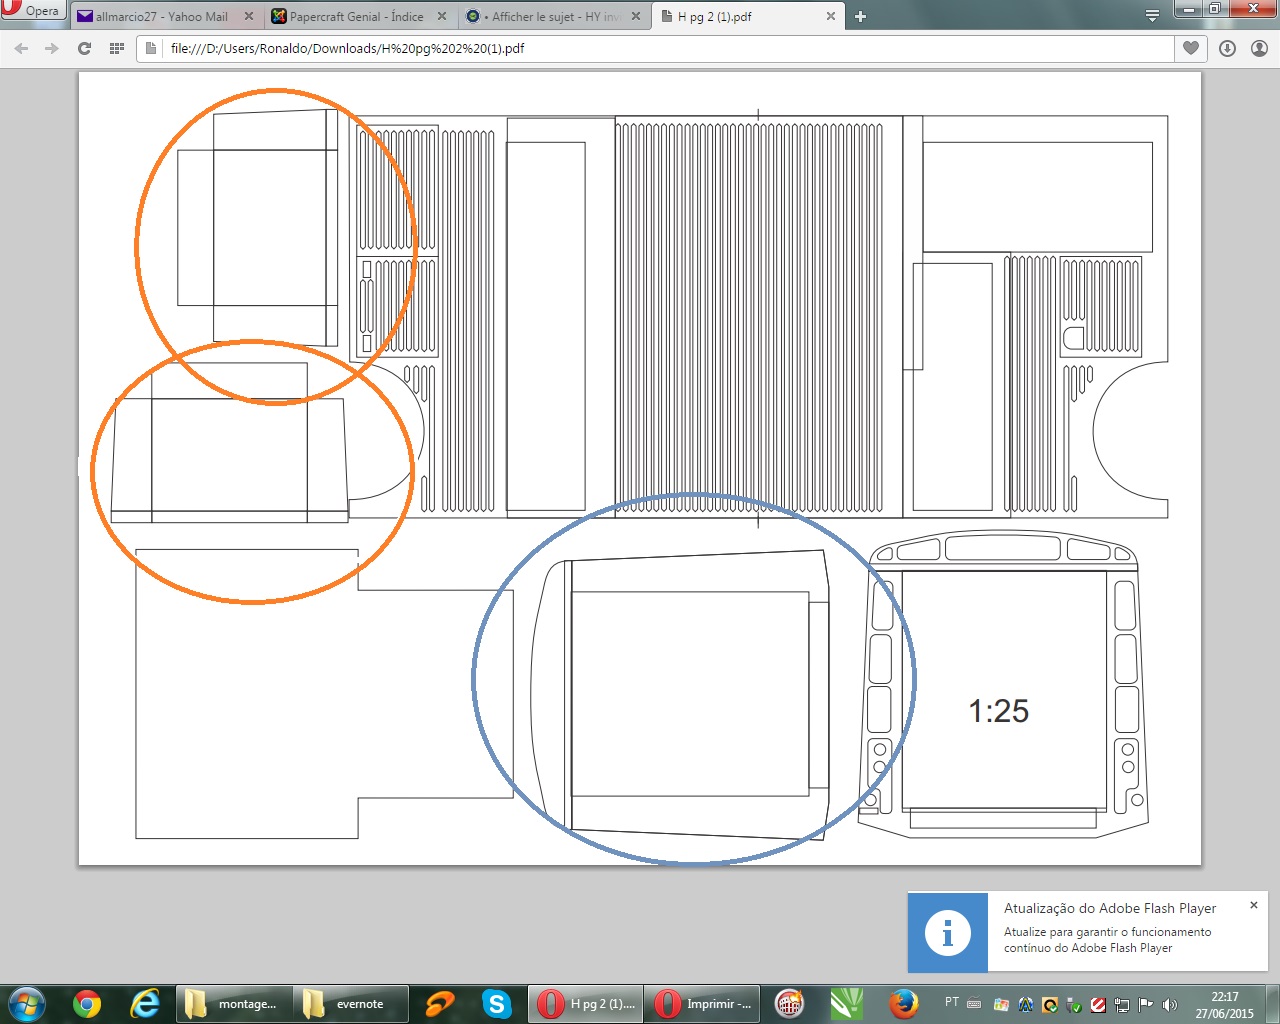Screen dimensions: 1280x1024
Task: Open Internet Explorer from taskbar
Action: tap(145, 1003)
